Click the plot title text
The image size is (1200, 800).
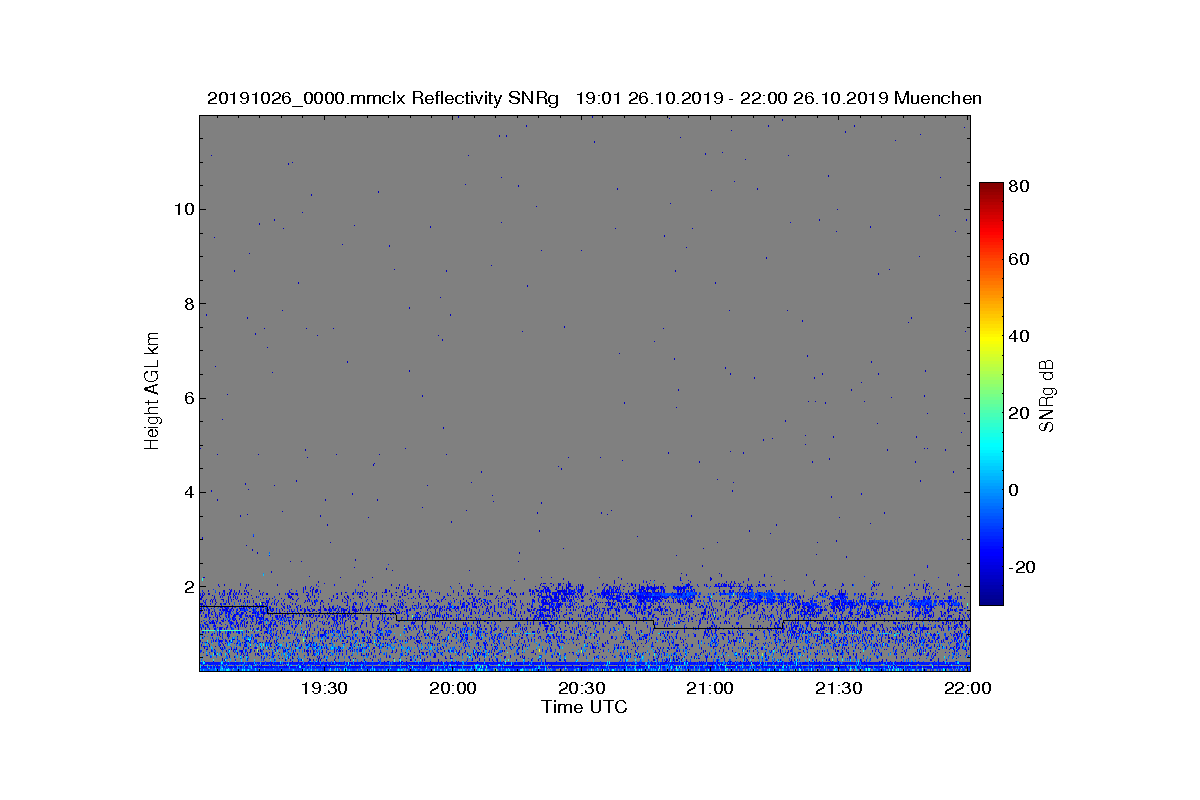click(594, 98)
